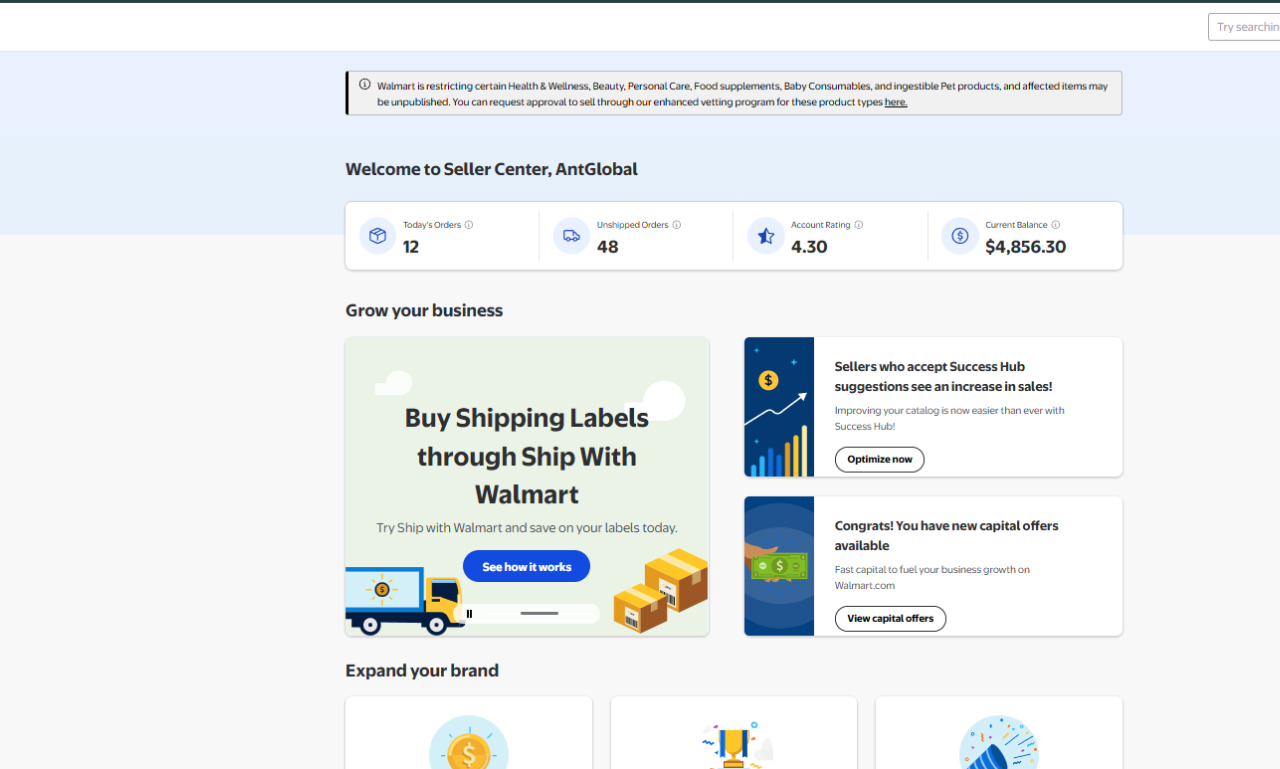
Task: Click the capital offers cash thumbnail
Action: [x=779, y=566]
